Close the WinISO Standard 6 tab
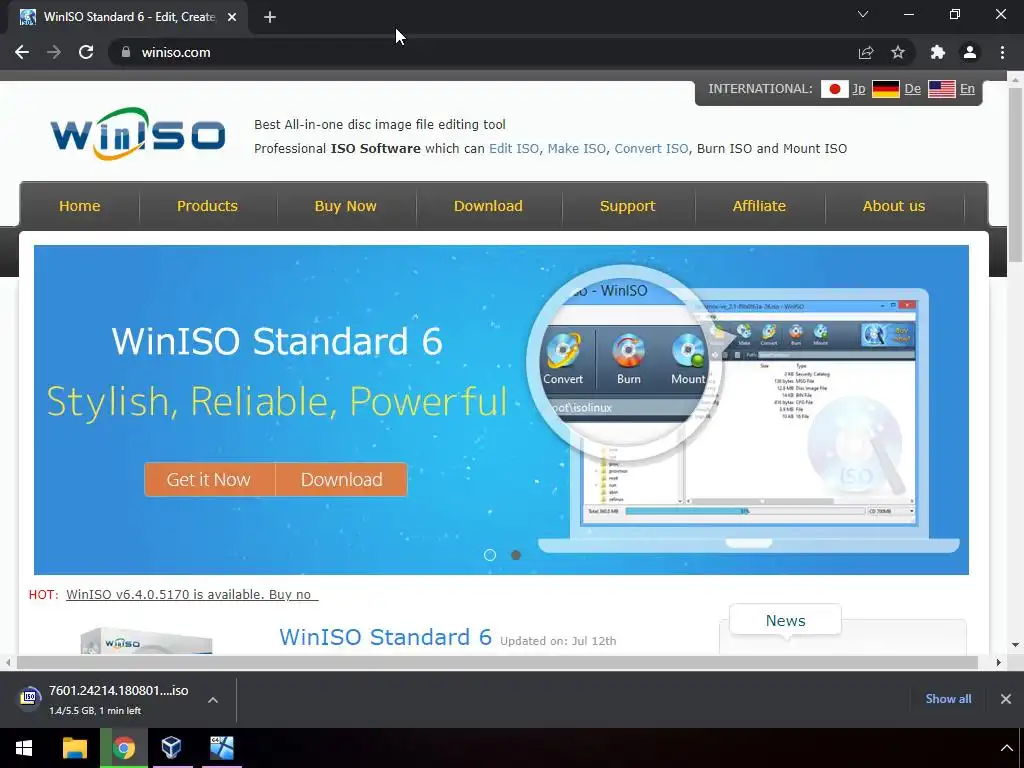Image resolution: width=1024 pixels, height=768 pixels. pyautogui.click(x=232, y=17)
